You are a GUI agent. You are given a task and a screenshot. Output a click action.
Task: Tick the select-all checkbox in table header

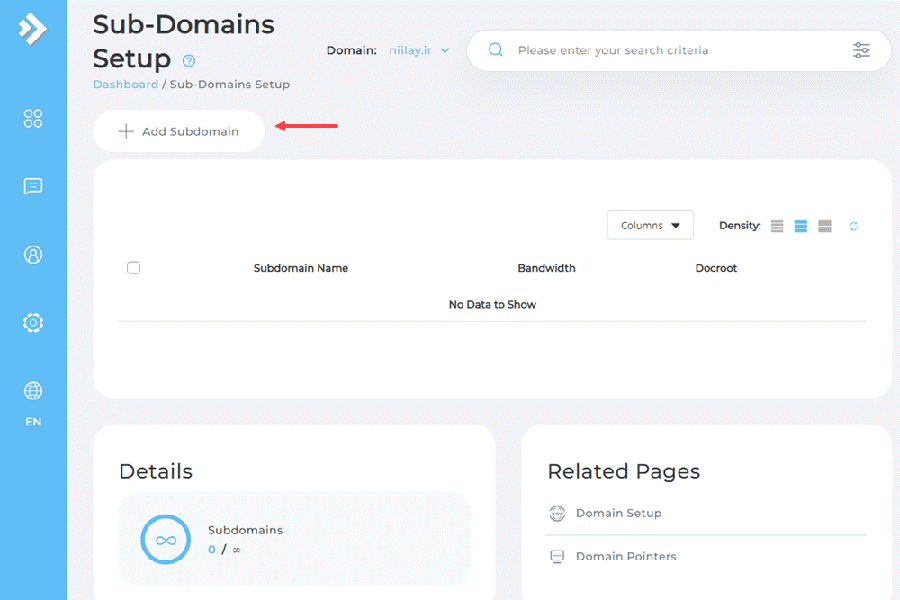click(x=134, y=268)
